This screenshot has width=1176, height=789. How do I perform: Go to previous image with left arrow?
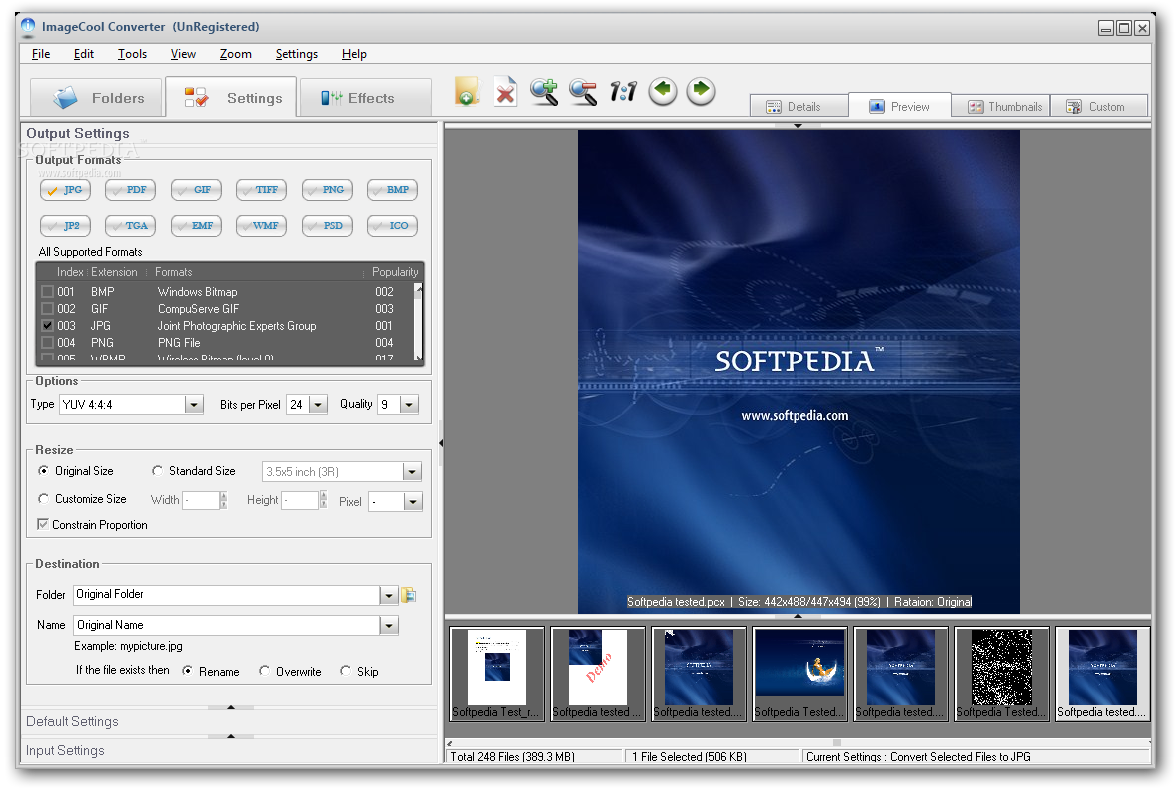[x=662, y=91]
